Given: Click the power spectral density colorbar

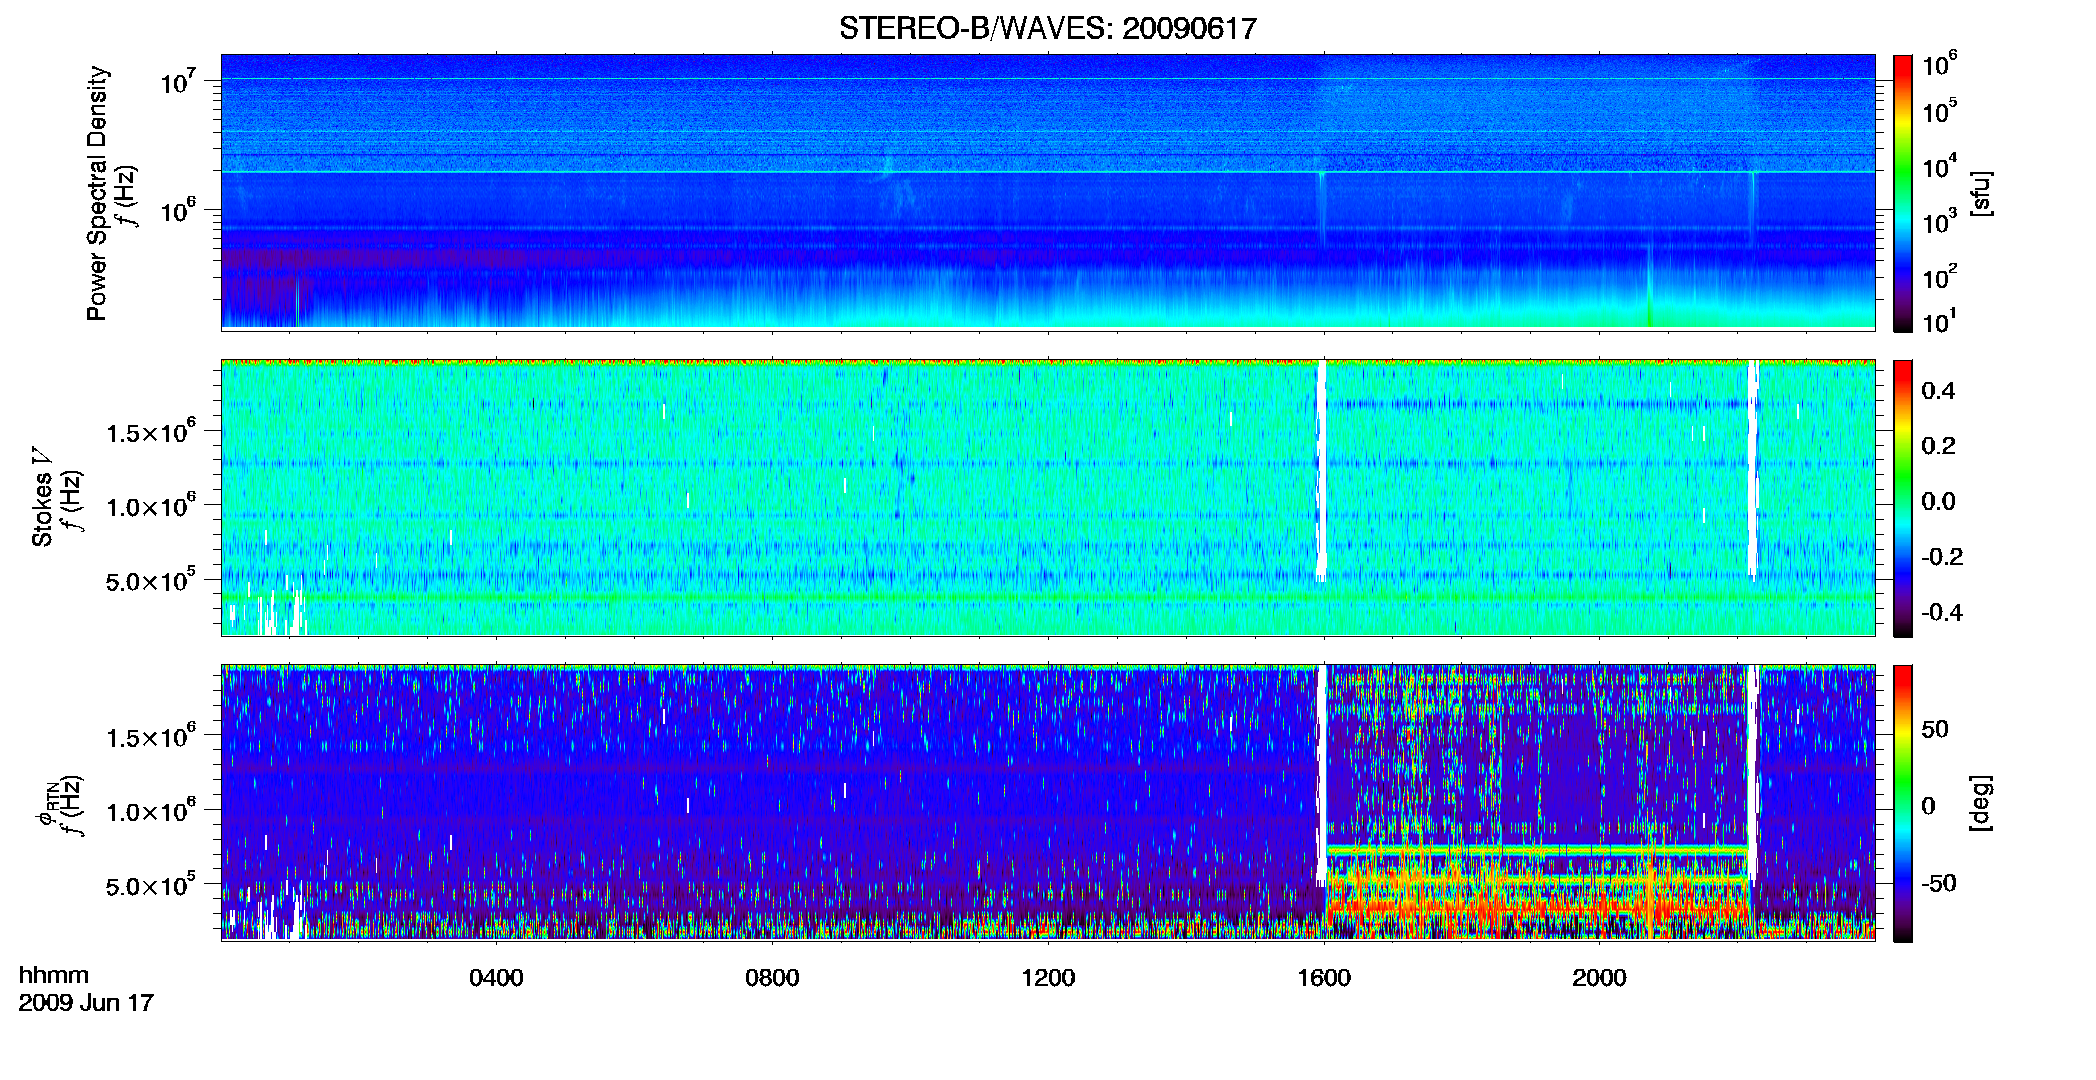Looking at the screenshot, I should pyautogui.click(x=1903, y=193).
